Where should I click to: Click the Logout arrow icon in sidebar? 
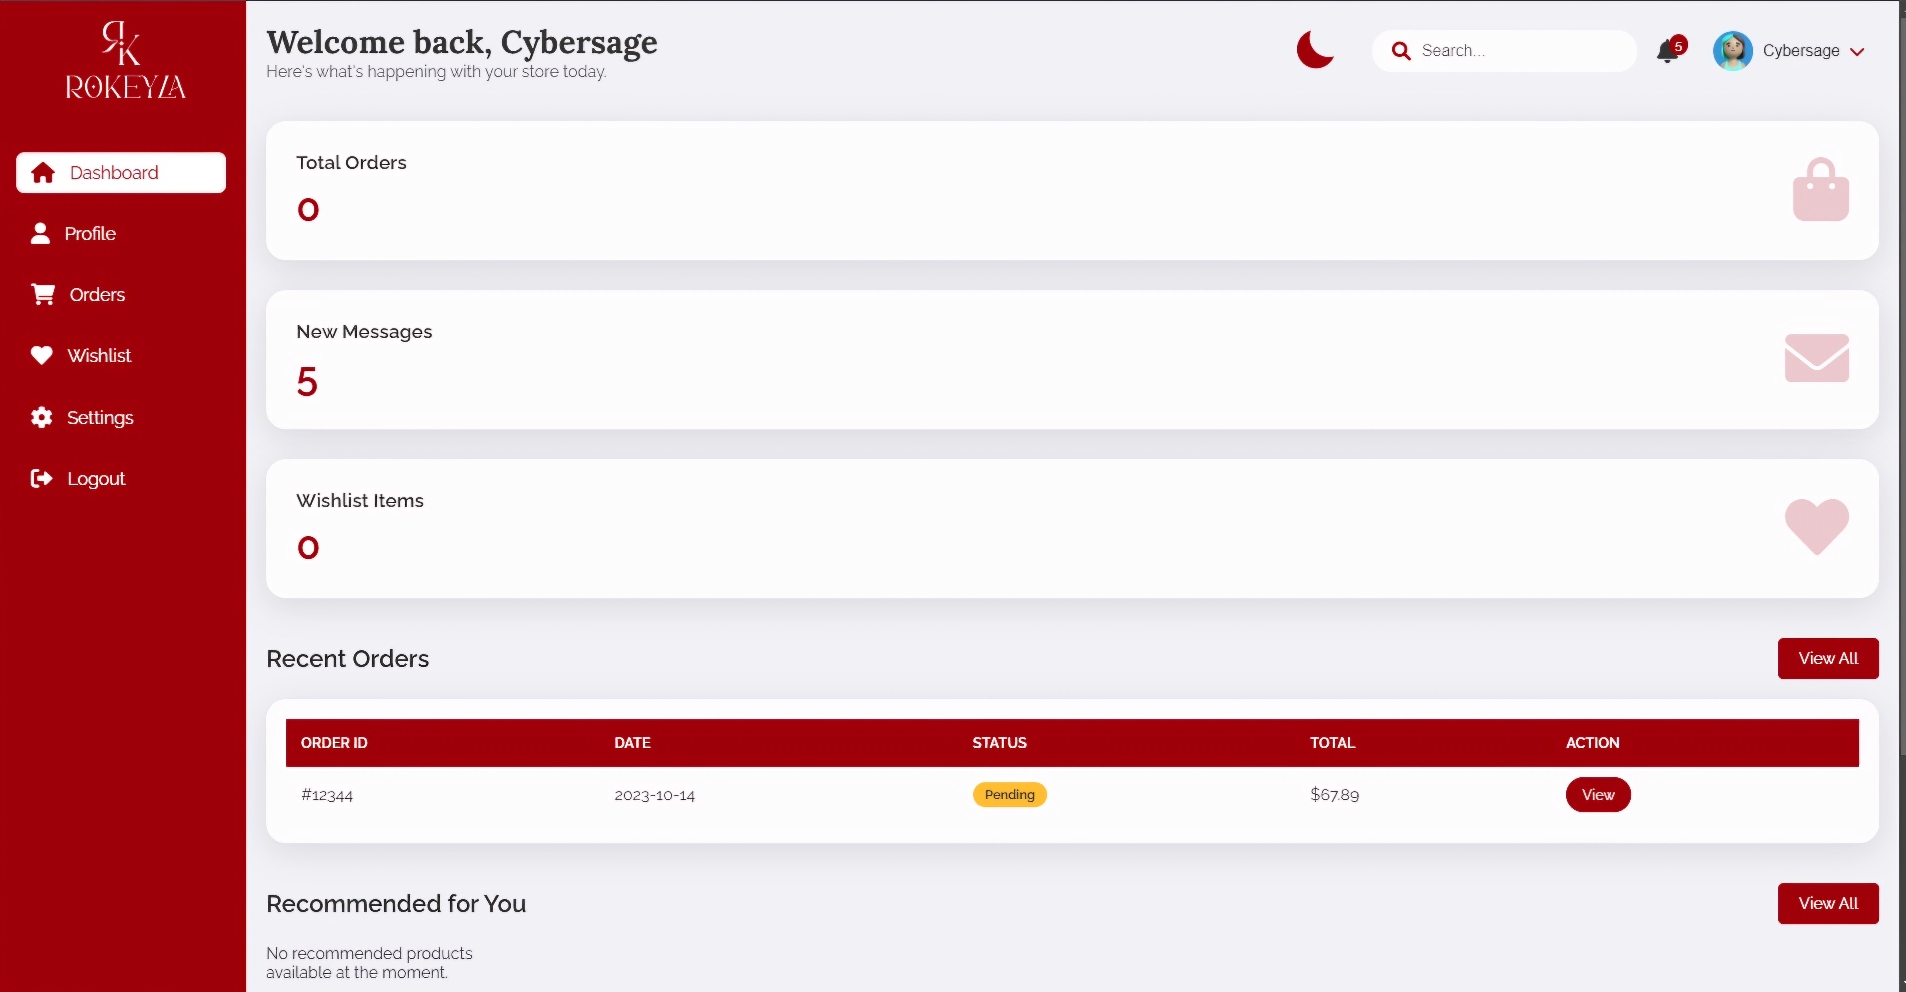coord(41,479)
